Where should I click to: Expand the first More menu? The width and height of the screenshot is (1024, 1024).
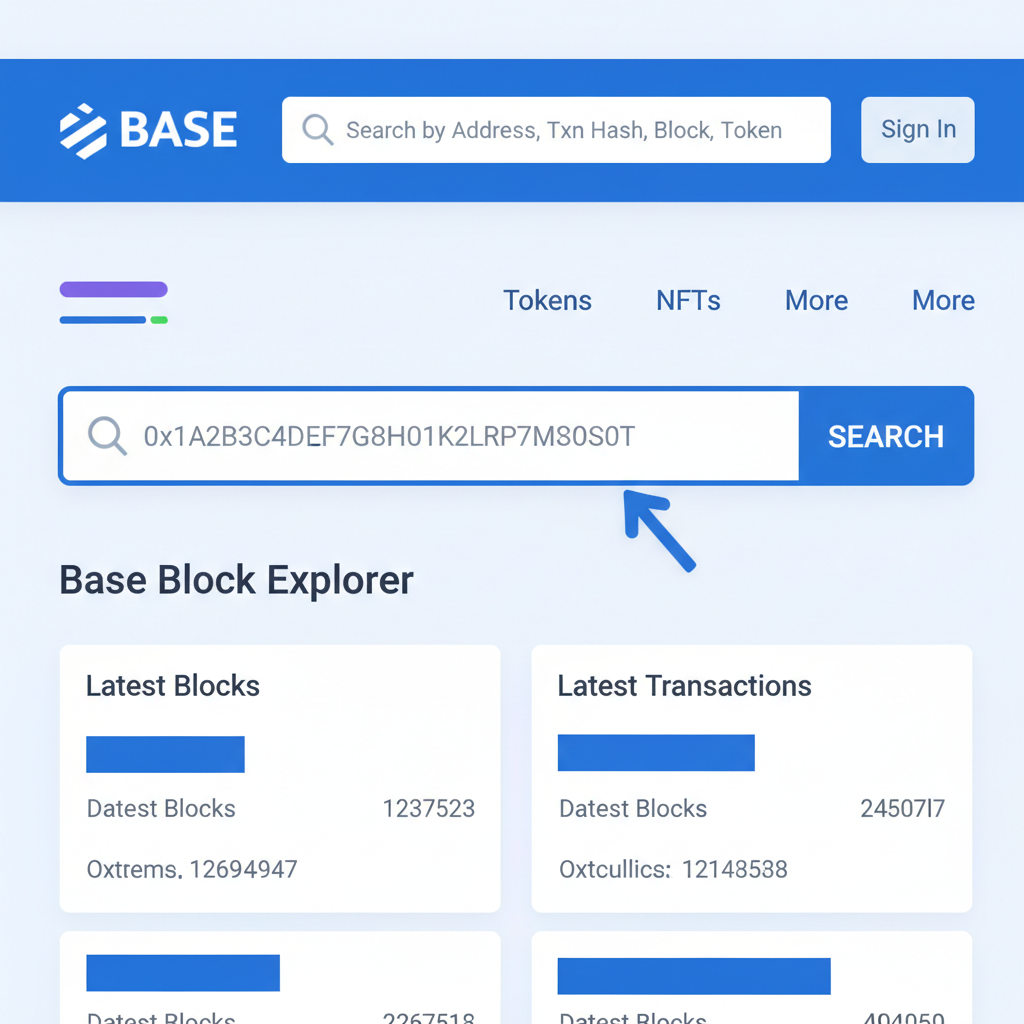[816, 300]
